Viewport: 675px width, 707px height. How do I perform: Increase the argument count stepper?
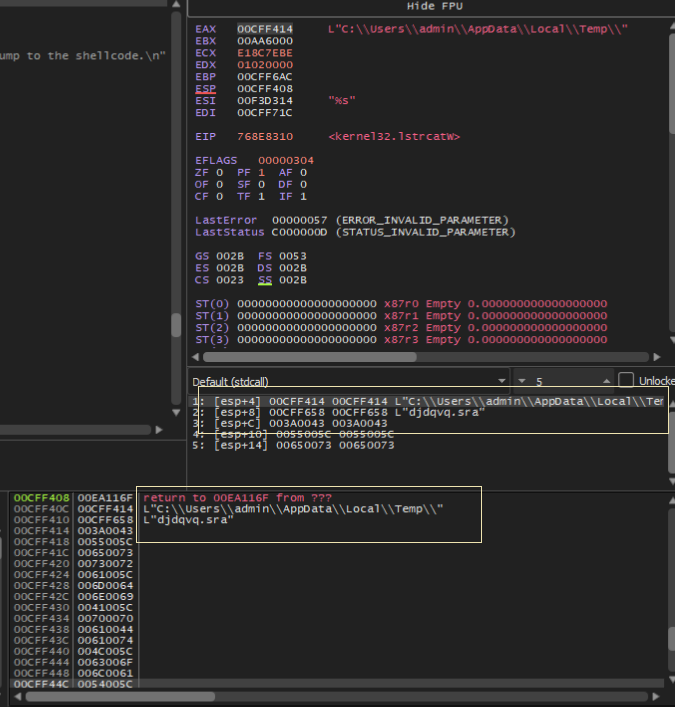tap(606, 381)
